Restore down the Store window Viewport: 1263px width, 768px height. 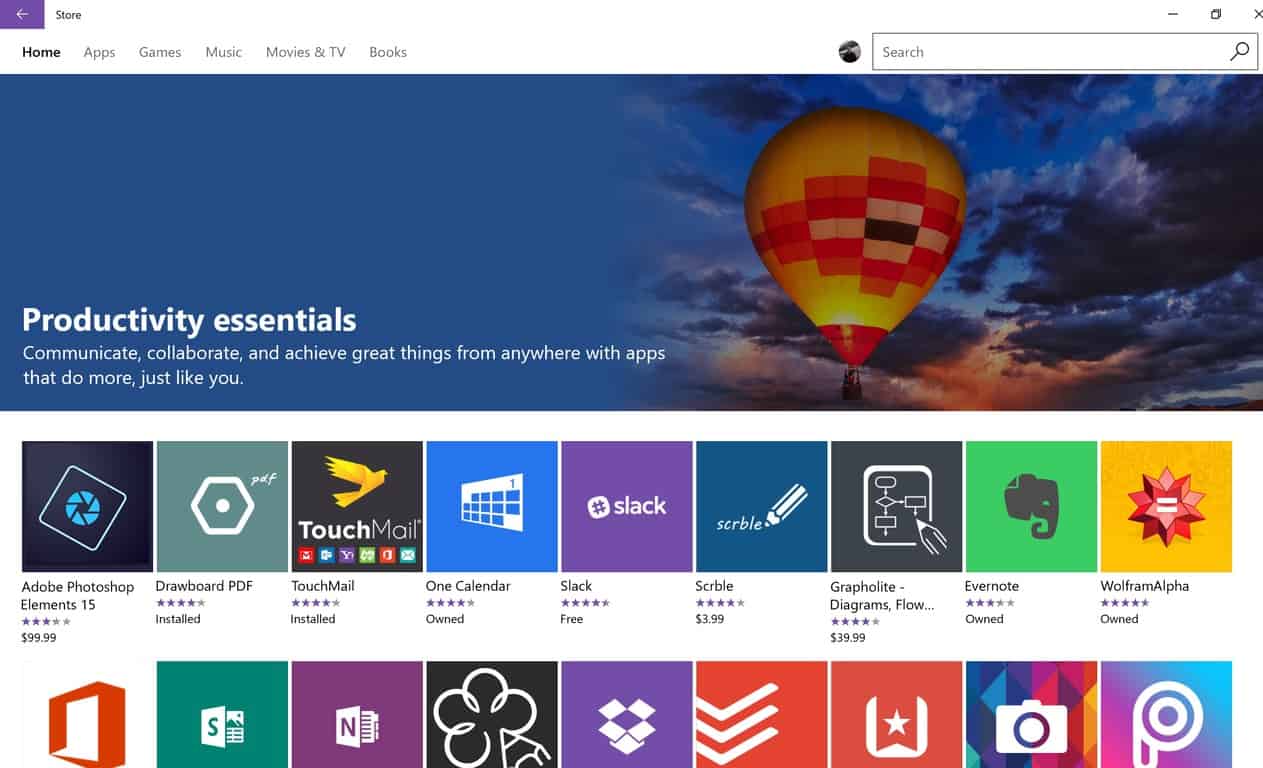(1216, 14)
